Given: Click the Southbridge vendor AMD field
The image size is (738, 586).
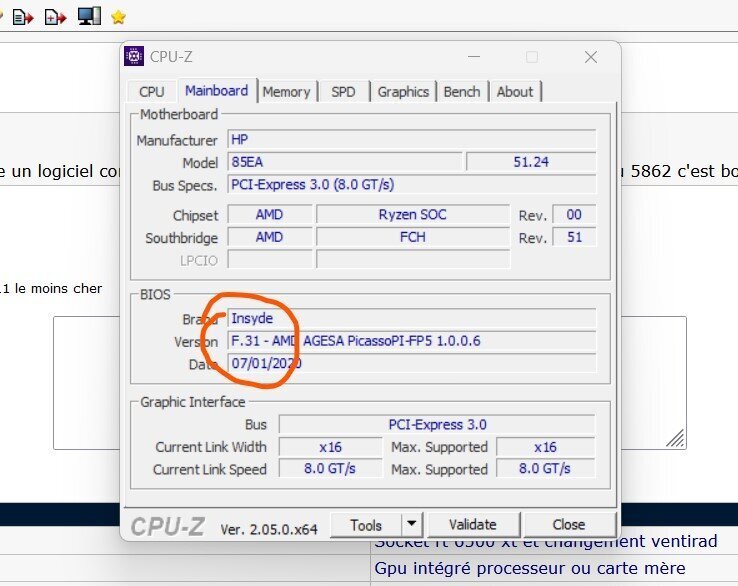Looking at the screenshot, I should pos(270,237).
